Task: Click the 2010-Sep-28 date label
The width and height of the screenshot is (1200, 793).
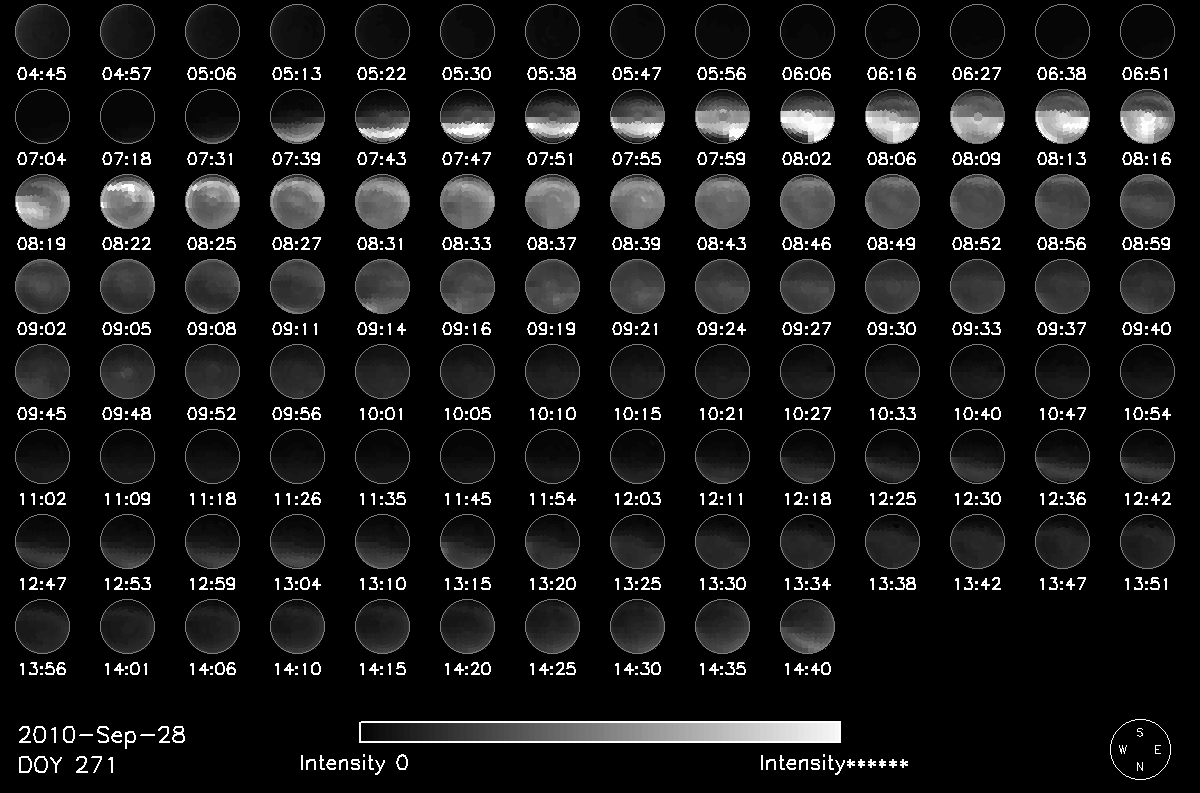Action: click(x=102, y=736)
